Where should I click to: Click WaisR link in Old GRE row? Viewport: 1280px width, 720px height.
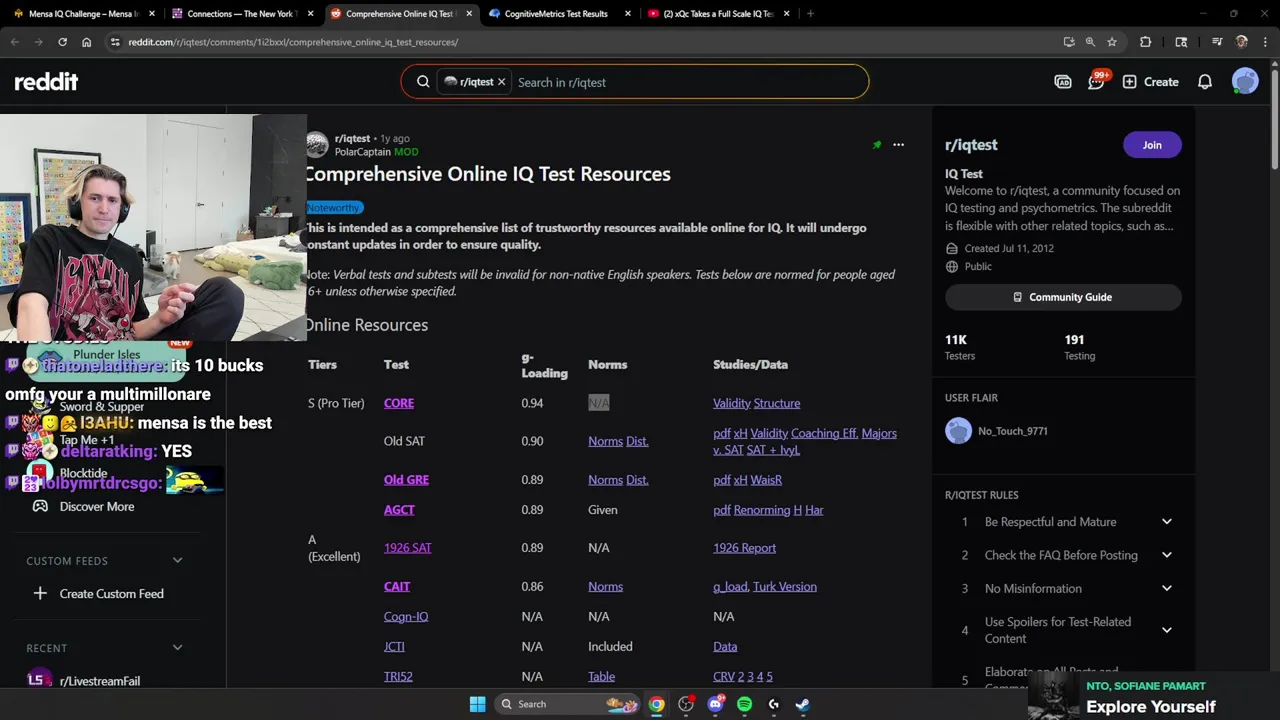point(766,480)
